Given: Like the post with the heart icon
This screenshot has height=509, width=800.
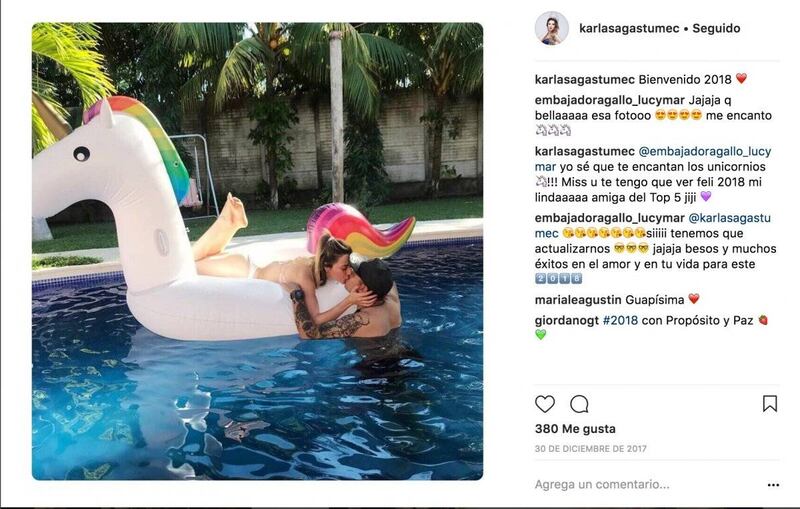Looking at the screenshot, I should 544,404.
